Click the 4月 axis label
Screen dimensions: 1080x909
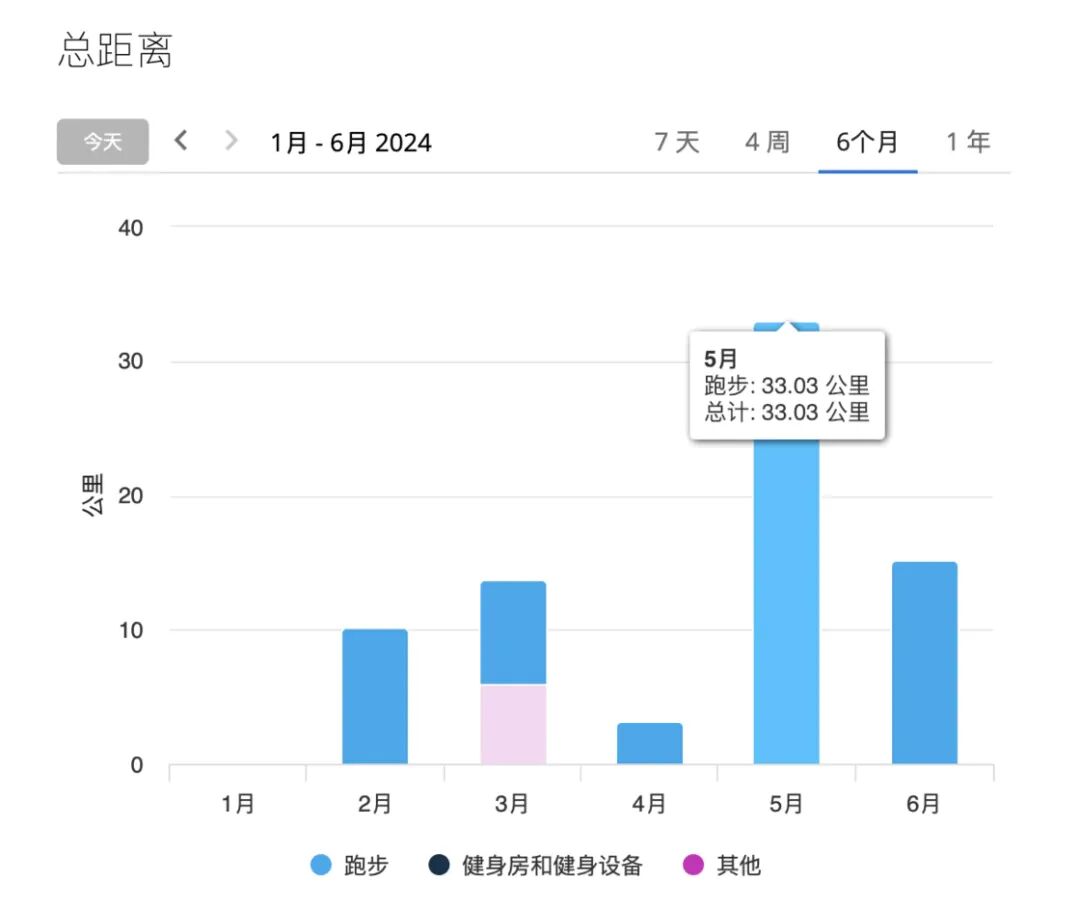pyautogui.click(x=649, y=804)
